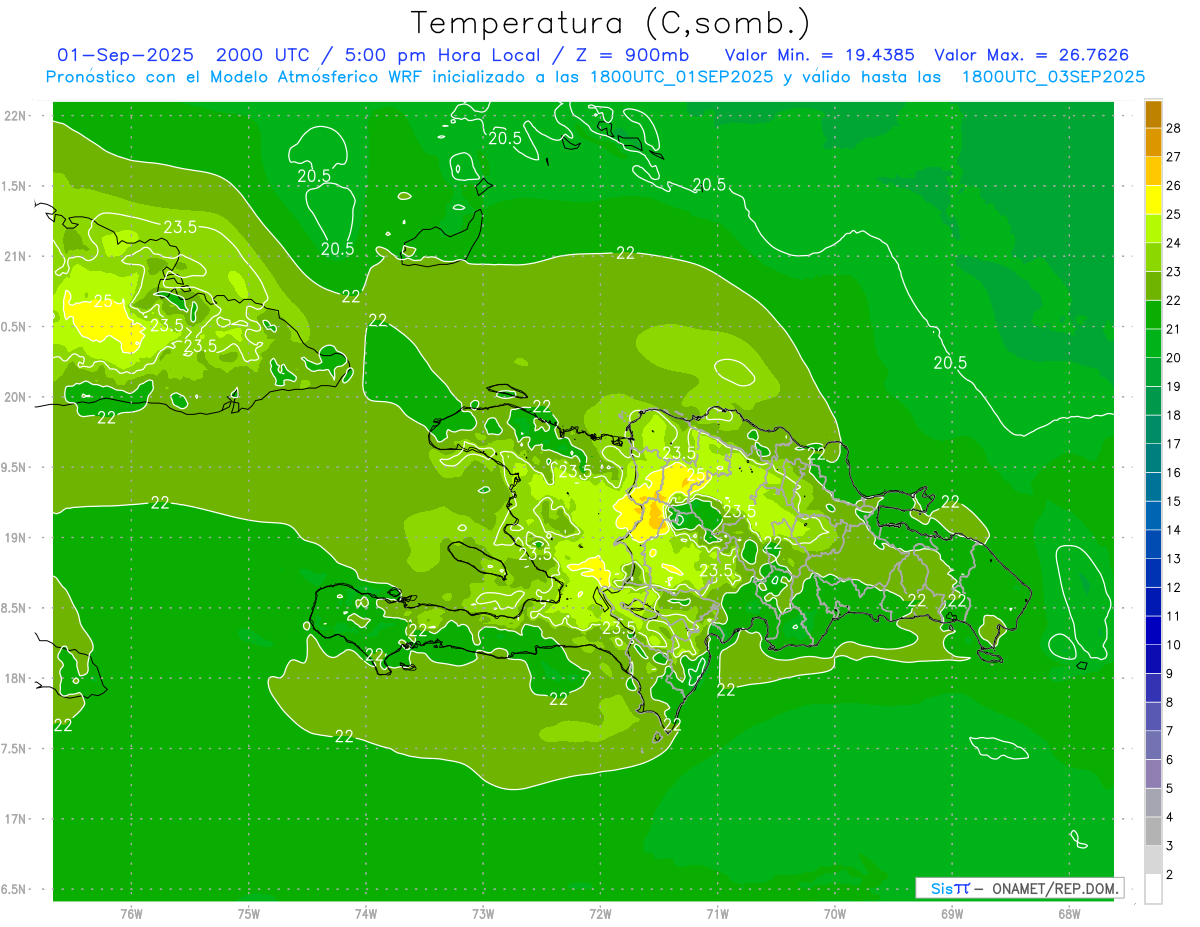This screenshot has height=927, width=1200.
Task: Click the "8" label on the color bar
Action: point(1170,703)
